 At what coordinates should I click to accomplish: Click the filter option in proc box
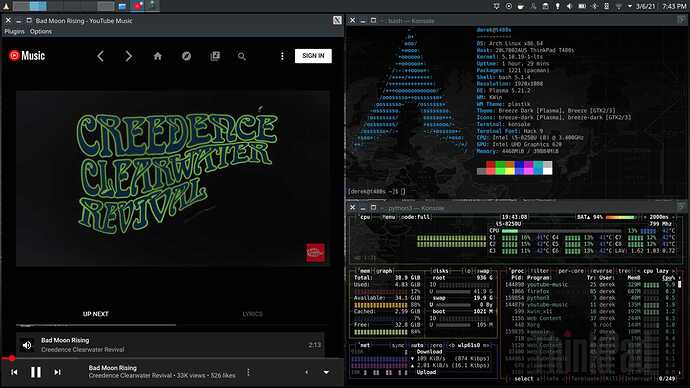(x=540, y=271)
